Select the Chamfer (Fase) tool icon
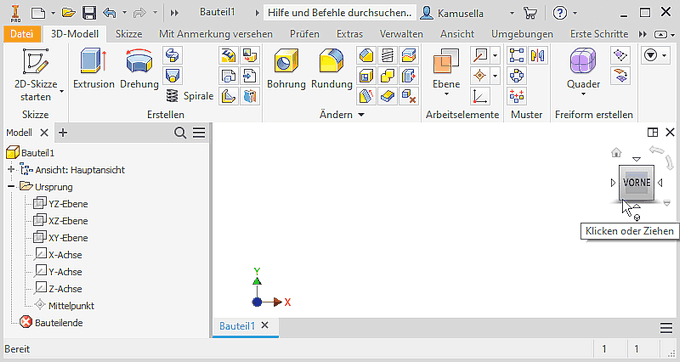The width and height of the screenshot is (680, 362). point(366,55)
